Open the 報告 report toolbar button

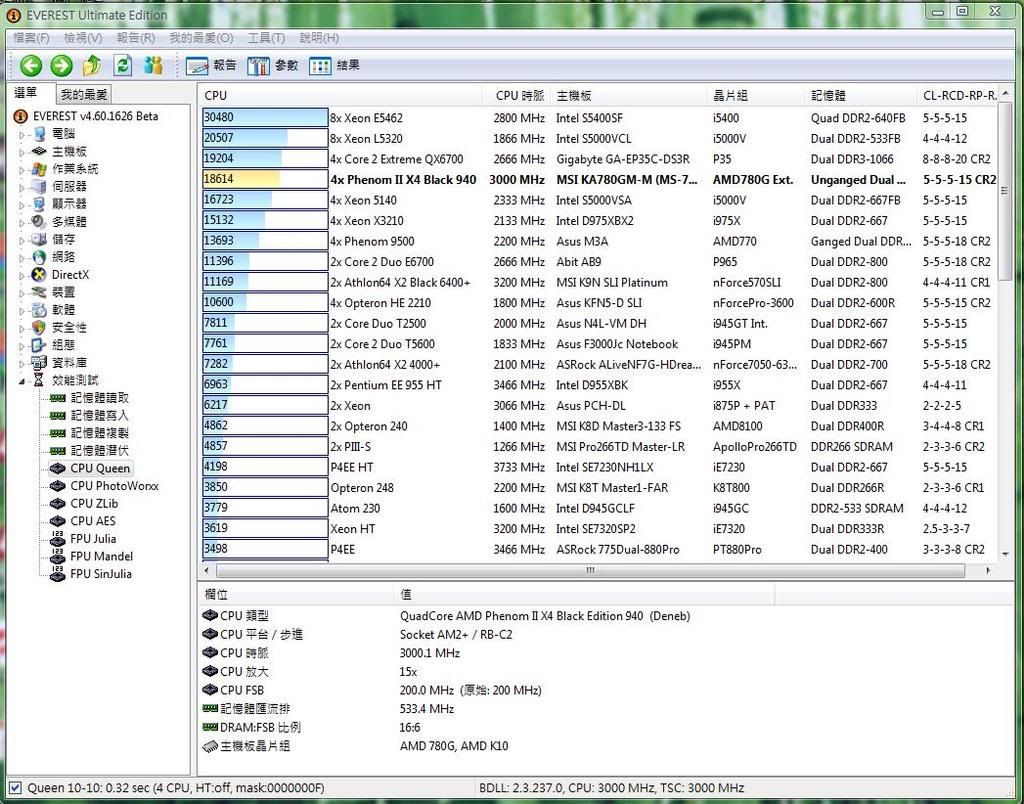coord(211,65)
